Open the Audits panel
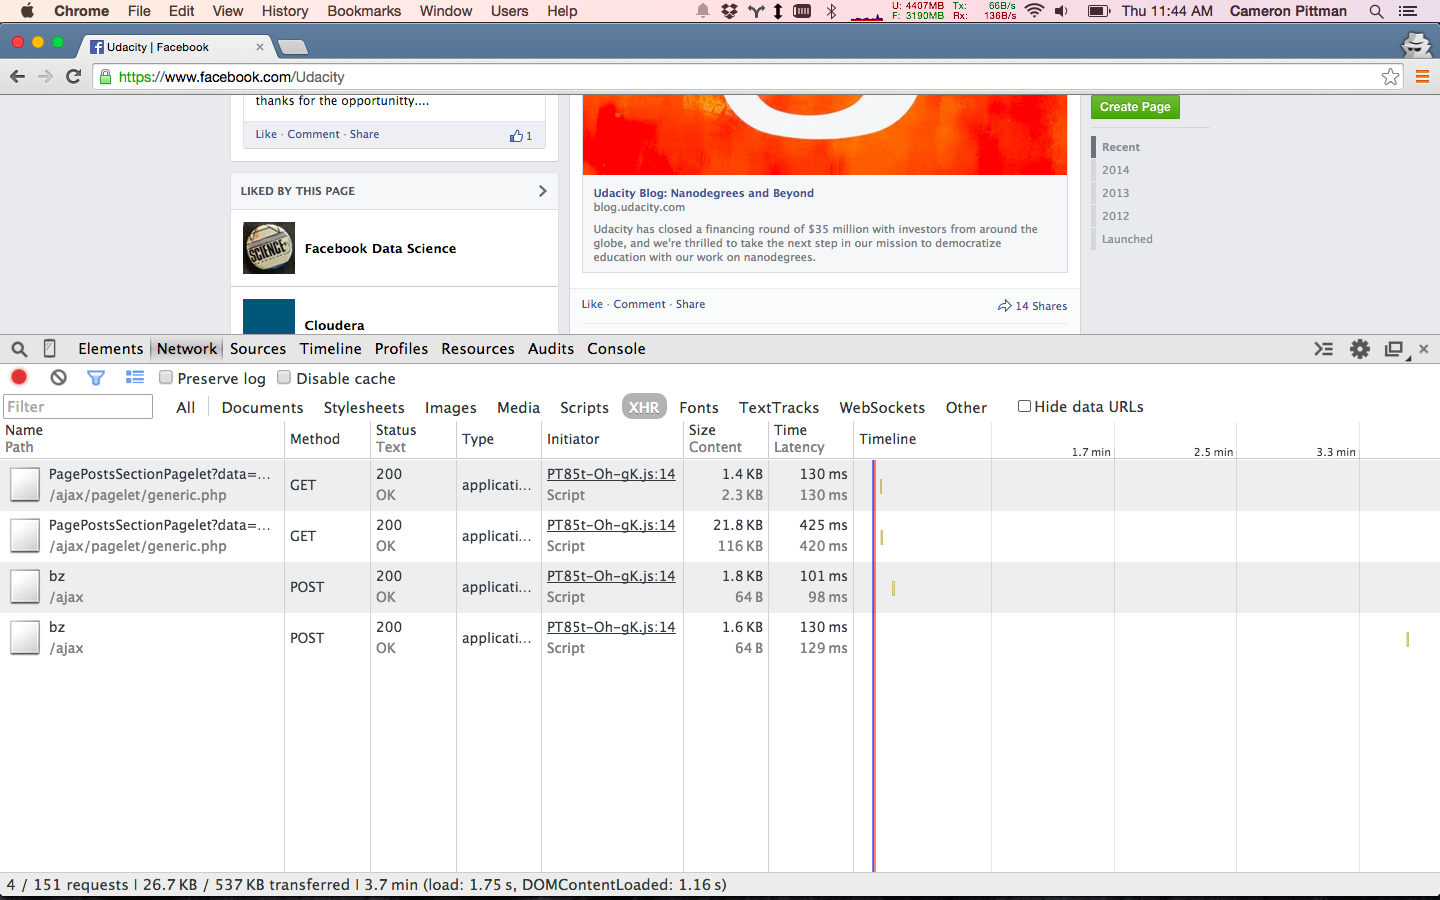 [551, 348]
